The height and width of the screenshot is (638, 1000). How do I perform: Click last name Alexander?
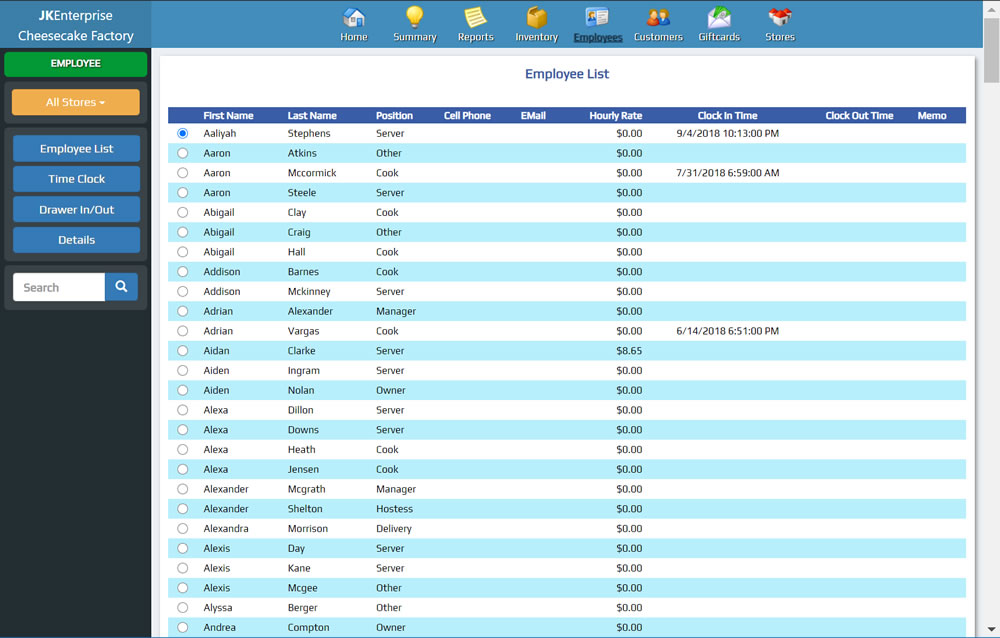310,311
